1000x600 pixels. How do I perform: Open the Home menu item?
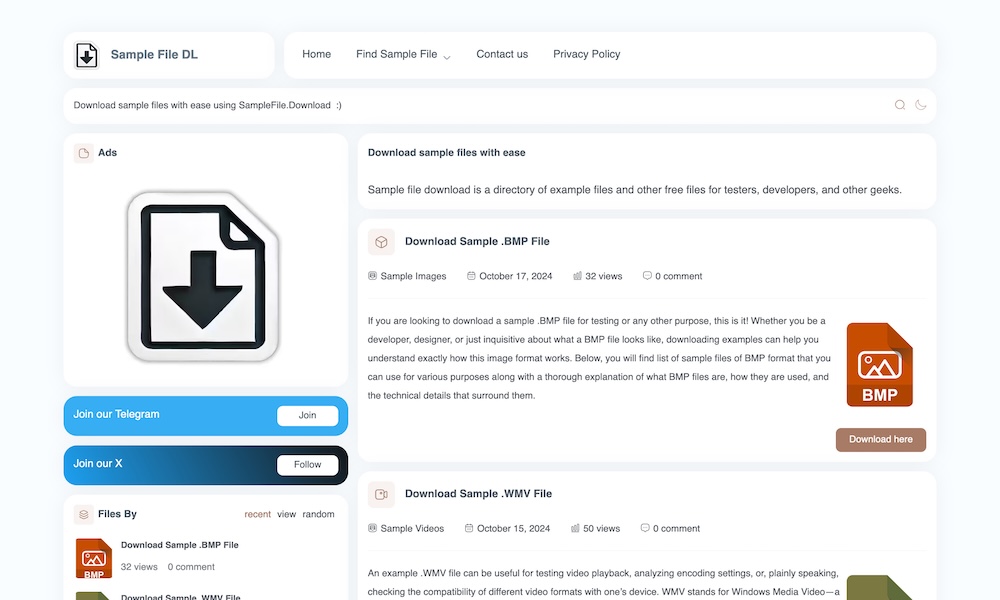coord(316,55)
